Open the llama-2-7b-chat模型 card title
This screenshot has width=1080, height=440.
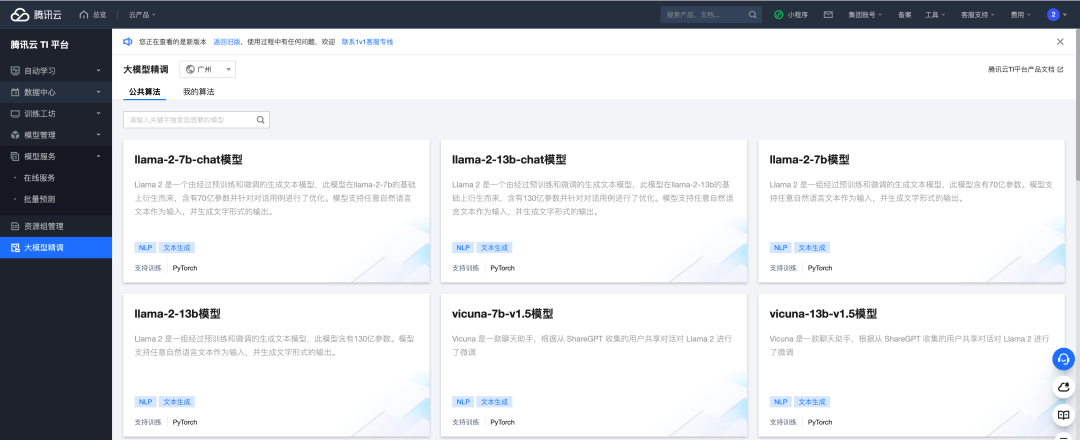189,160
